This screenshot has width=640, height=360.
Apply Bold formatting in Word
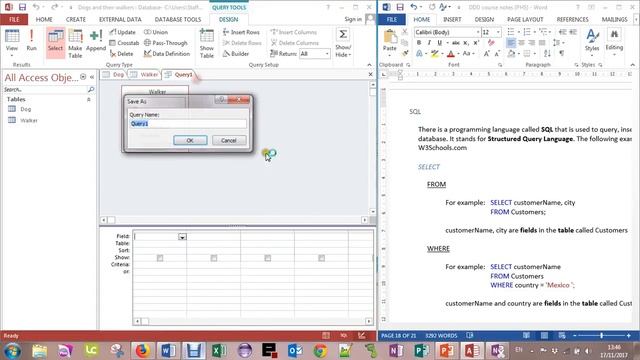click(419, 43)
